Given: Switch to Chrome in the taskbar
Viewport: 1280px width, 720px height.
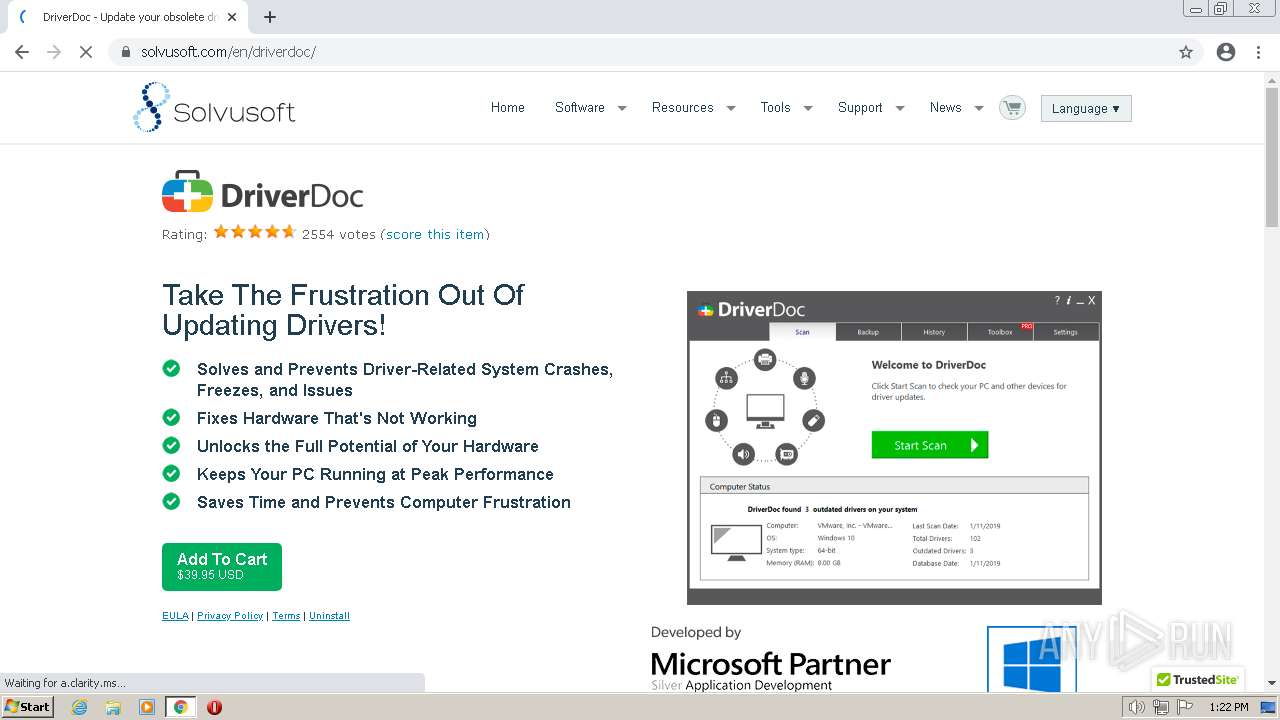Looking at the screenshot, I should (180, 707).
